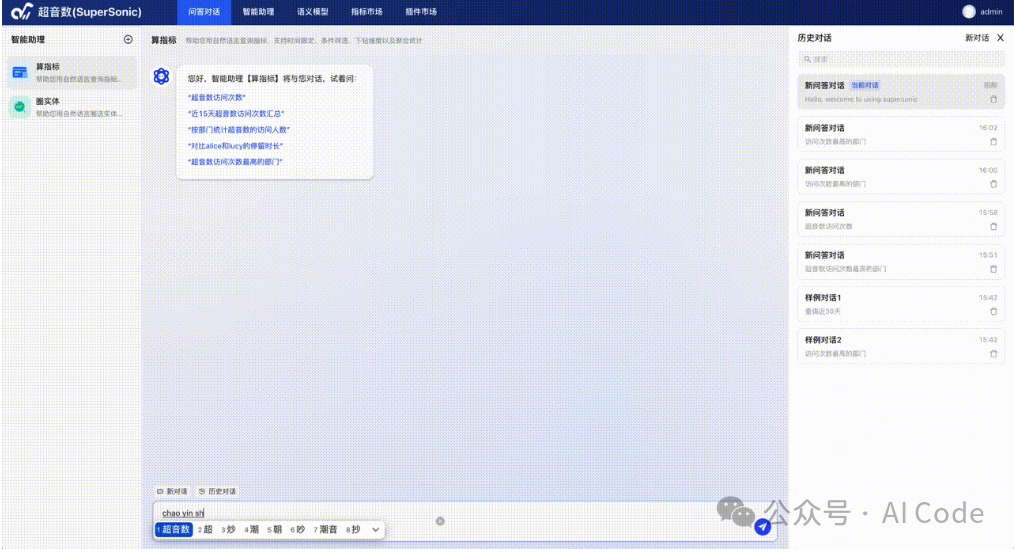
Task: Delete 样例对话1 conversation
Action: 993,311
